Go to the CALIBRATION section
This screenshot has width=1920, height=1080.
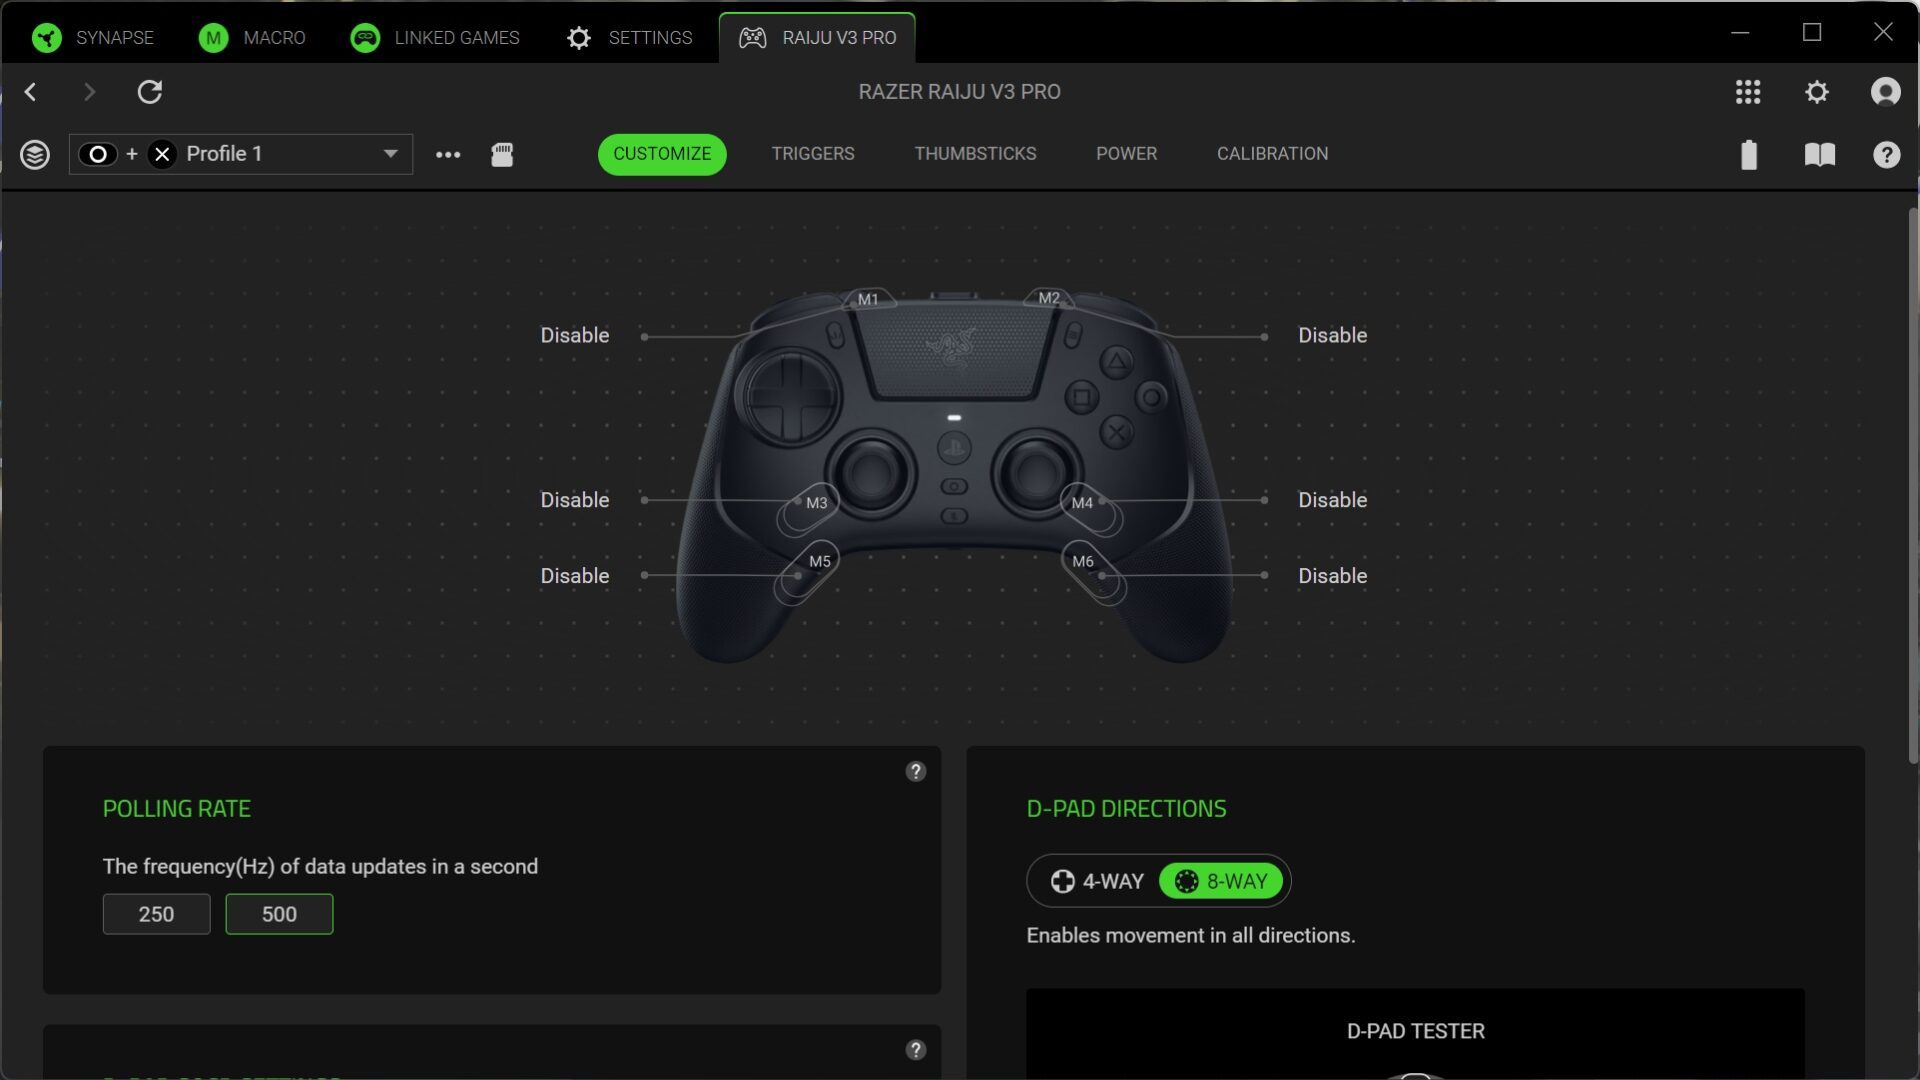1272,154
